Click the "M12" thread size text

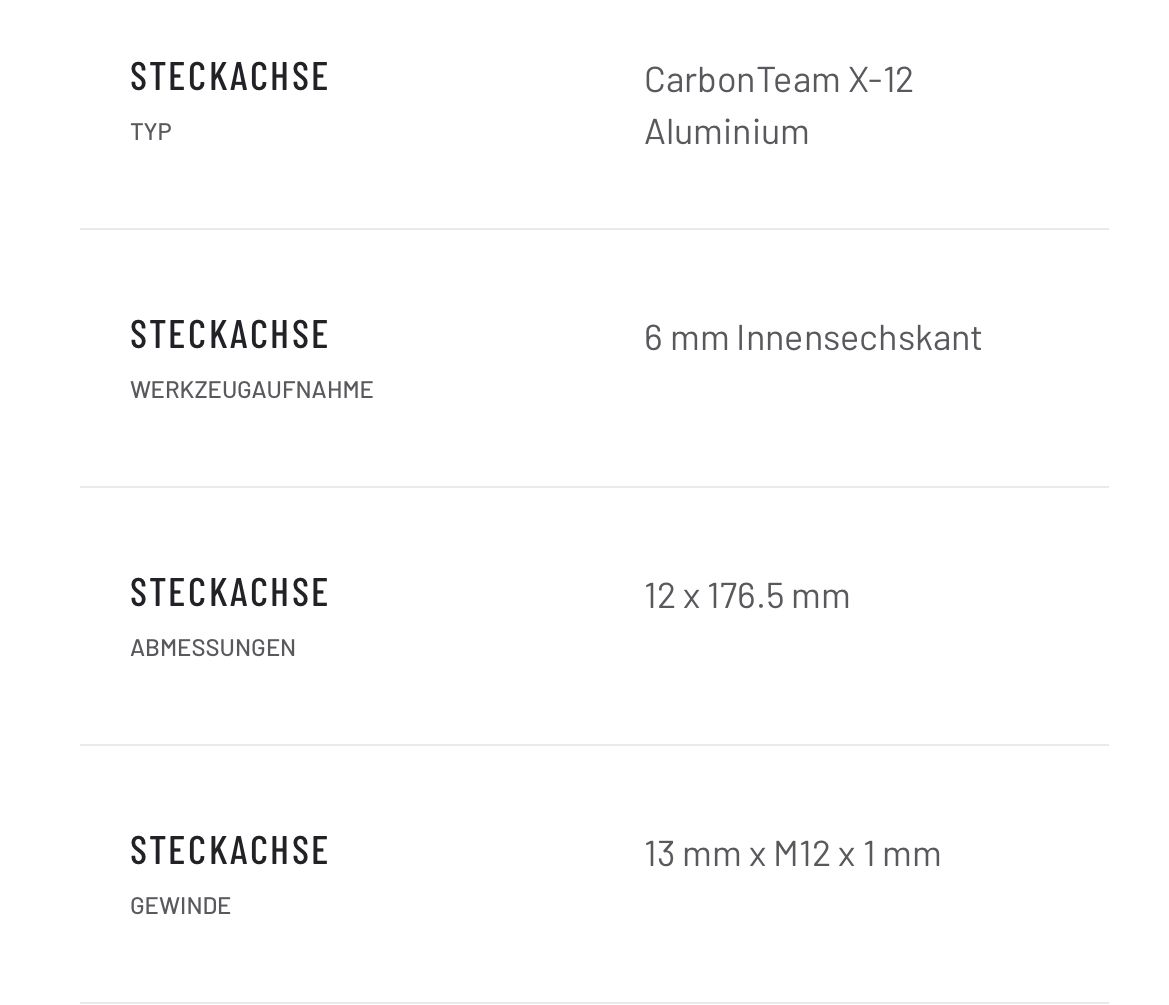pos(802,854)
